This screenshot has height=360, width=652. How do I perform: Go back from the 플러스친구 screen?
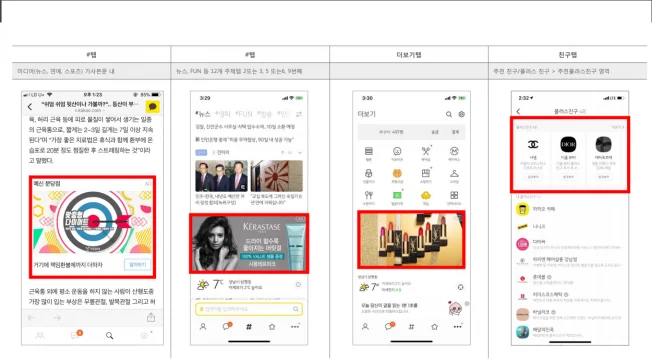(518, 111)
